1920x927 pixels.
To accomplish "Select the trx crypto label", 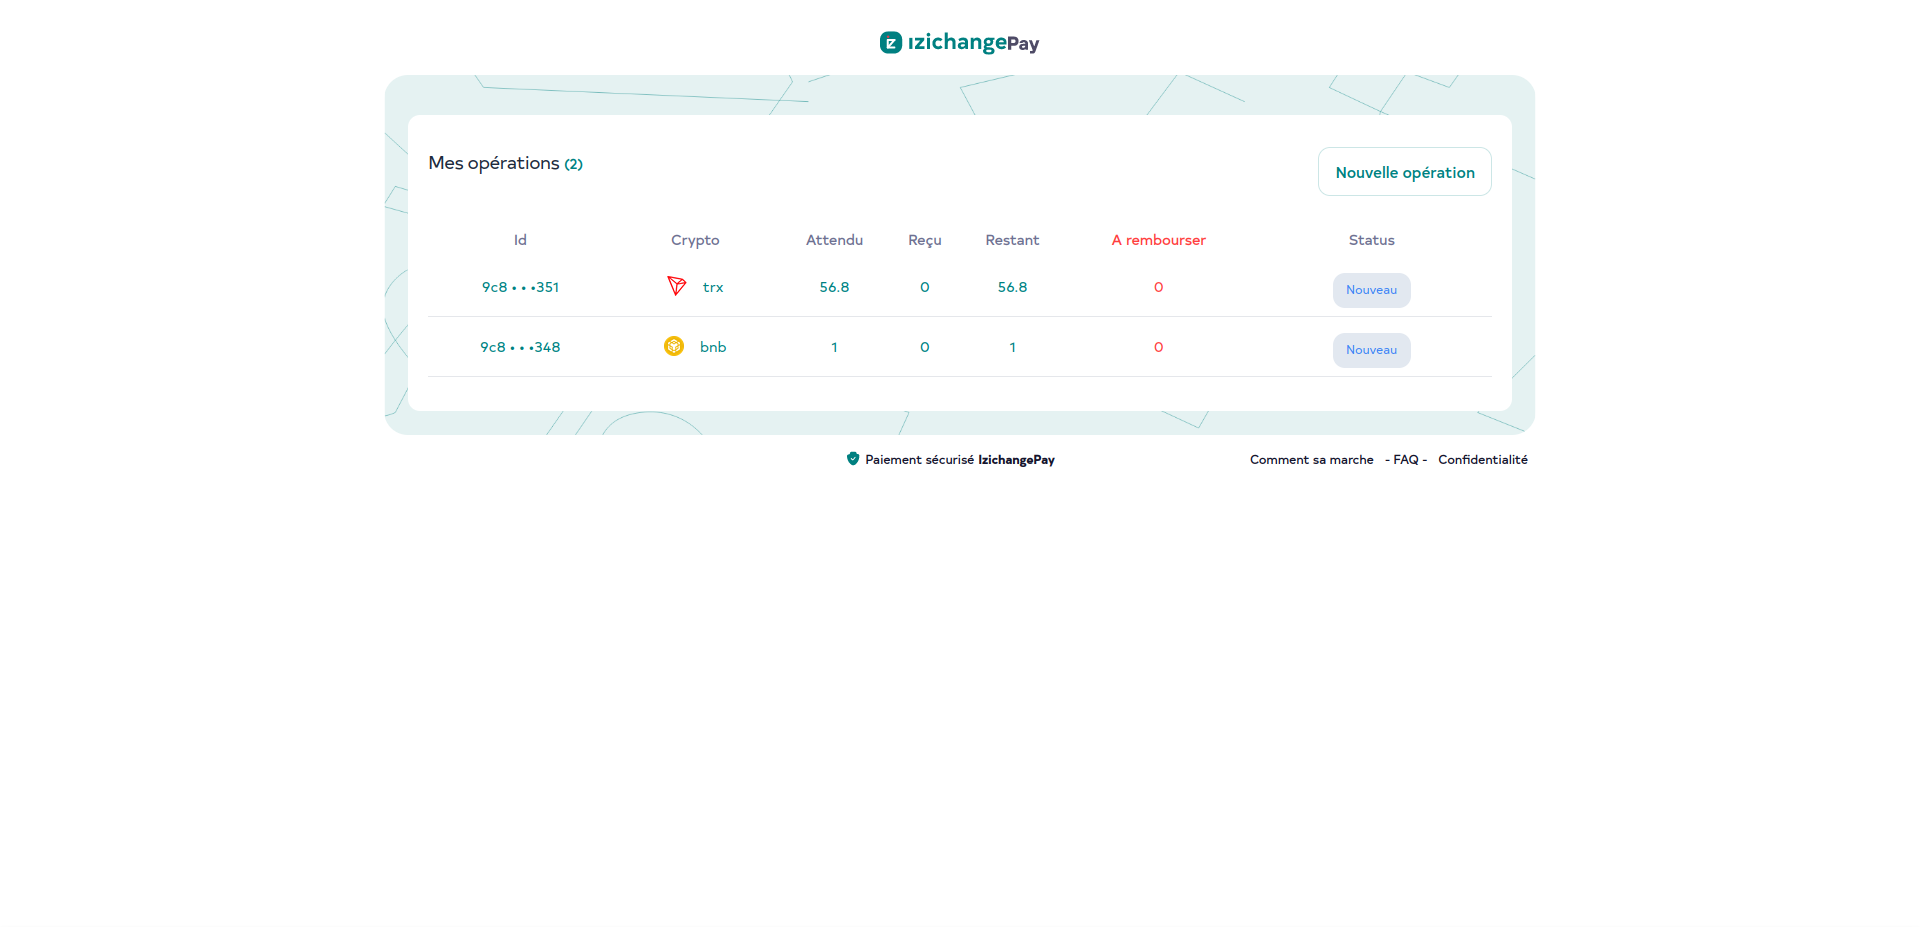I will coord(713,287).
